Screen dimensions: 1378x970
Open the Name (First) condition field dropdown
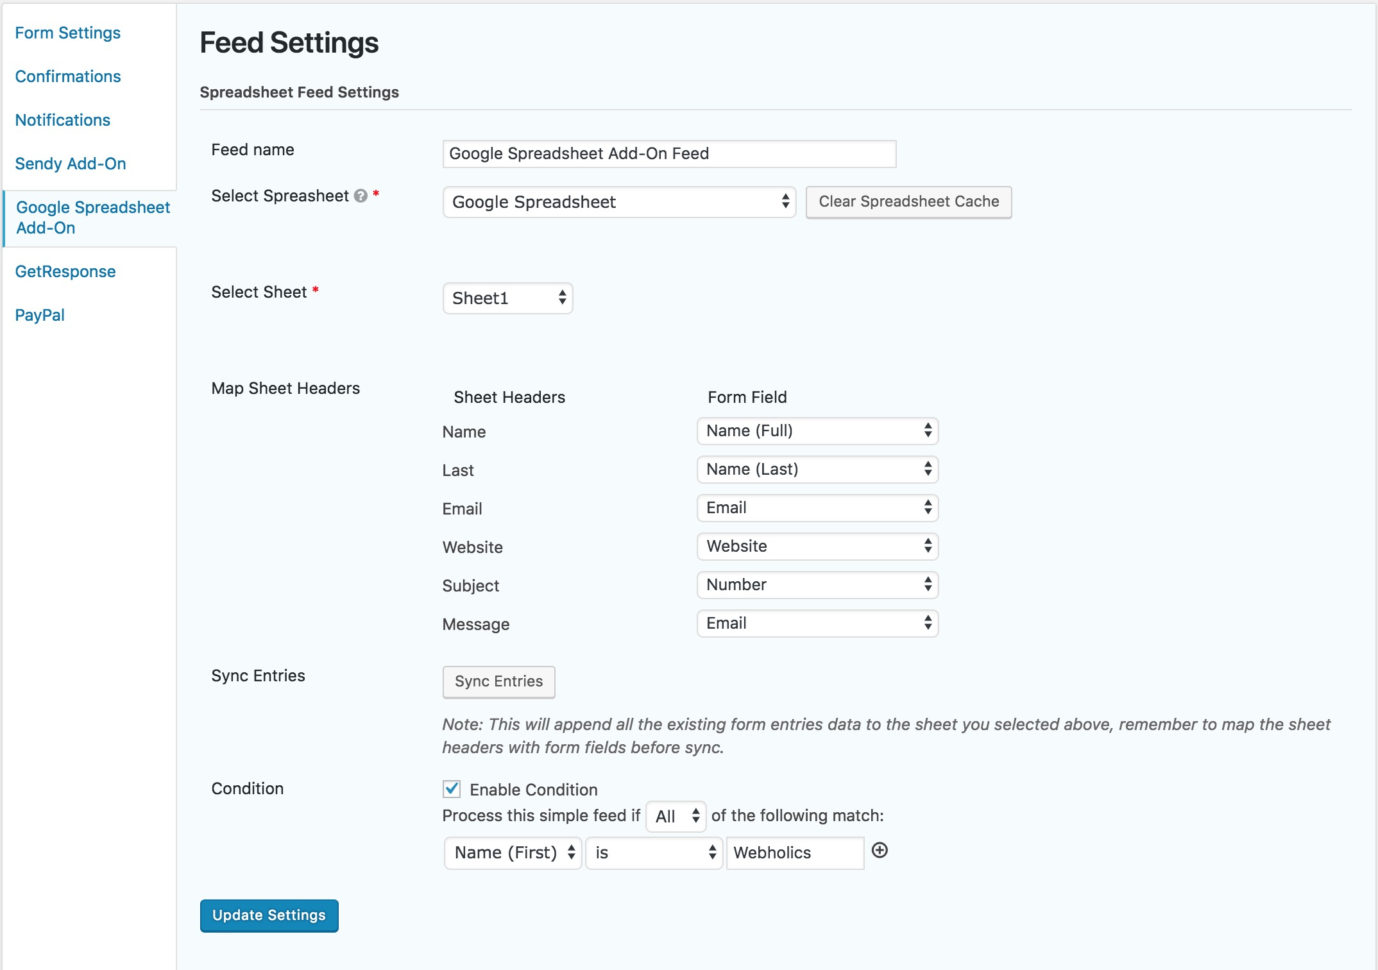pos(512,852)
